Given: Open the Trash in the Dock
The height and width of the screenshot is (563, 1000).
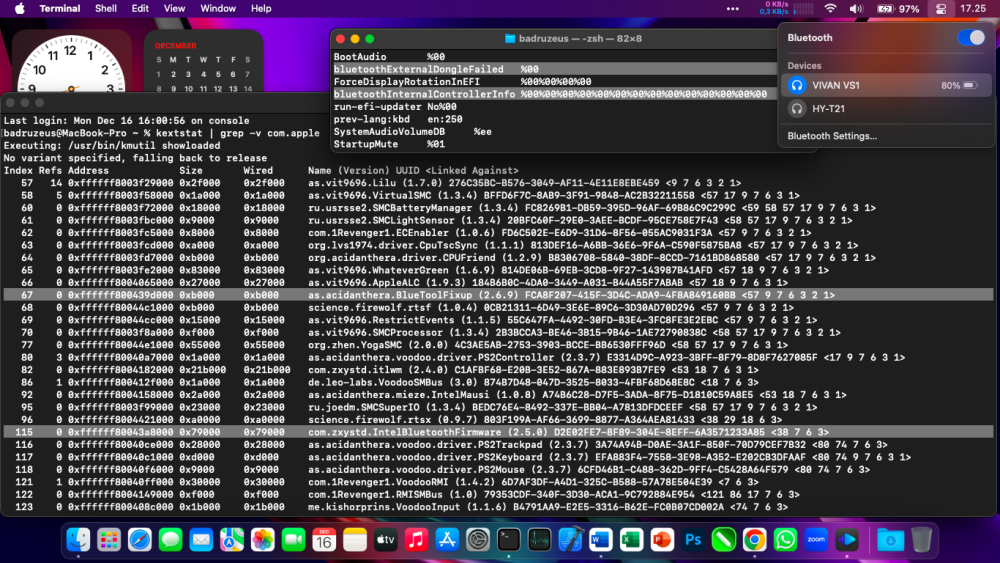Looking at the screenshot, I should tap(922, 540).
